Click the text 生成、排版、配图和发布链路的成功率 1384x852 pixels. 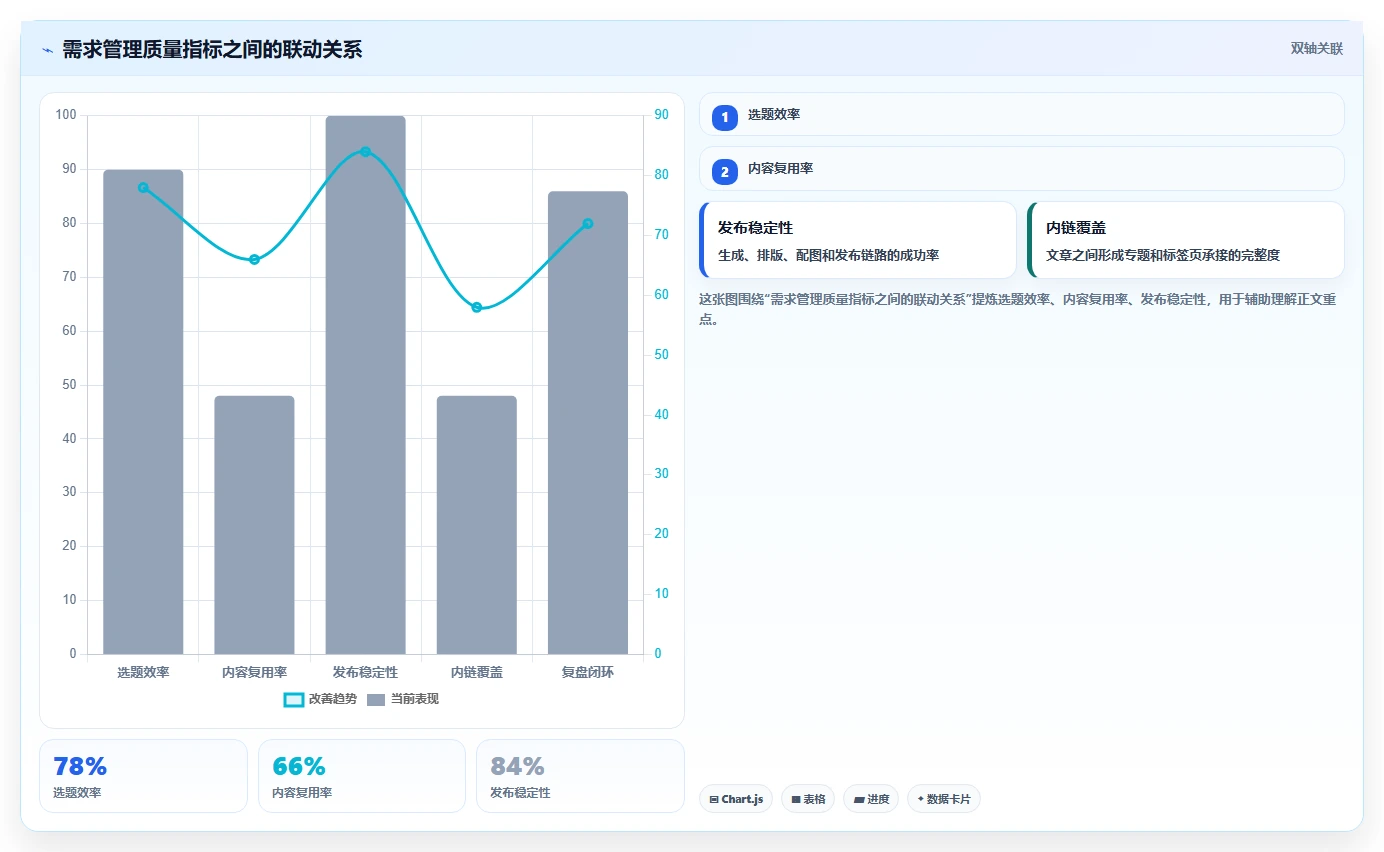[x=828, y=255]
